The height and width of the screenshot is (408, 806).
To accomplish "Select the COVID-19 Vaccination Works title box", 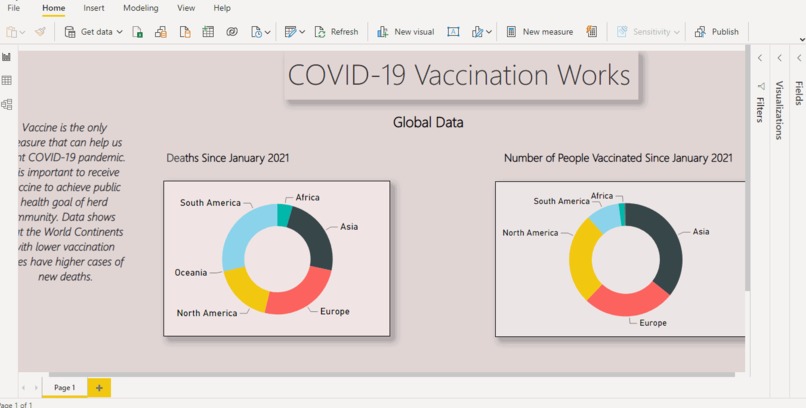I will point(461,75).
